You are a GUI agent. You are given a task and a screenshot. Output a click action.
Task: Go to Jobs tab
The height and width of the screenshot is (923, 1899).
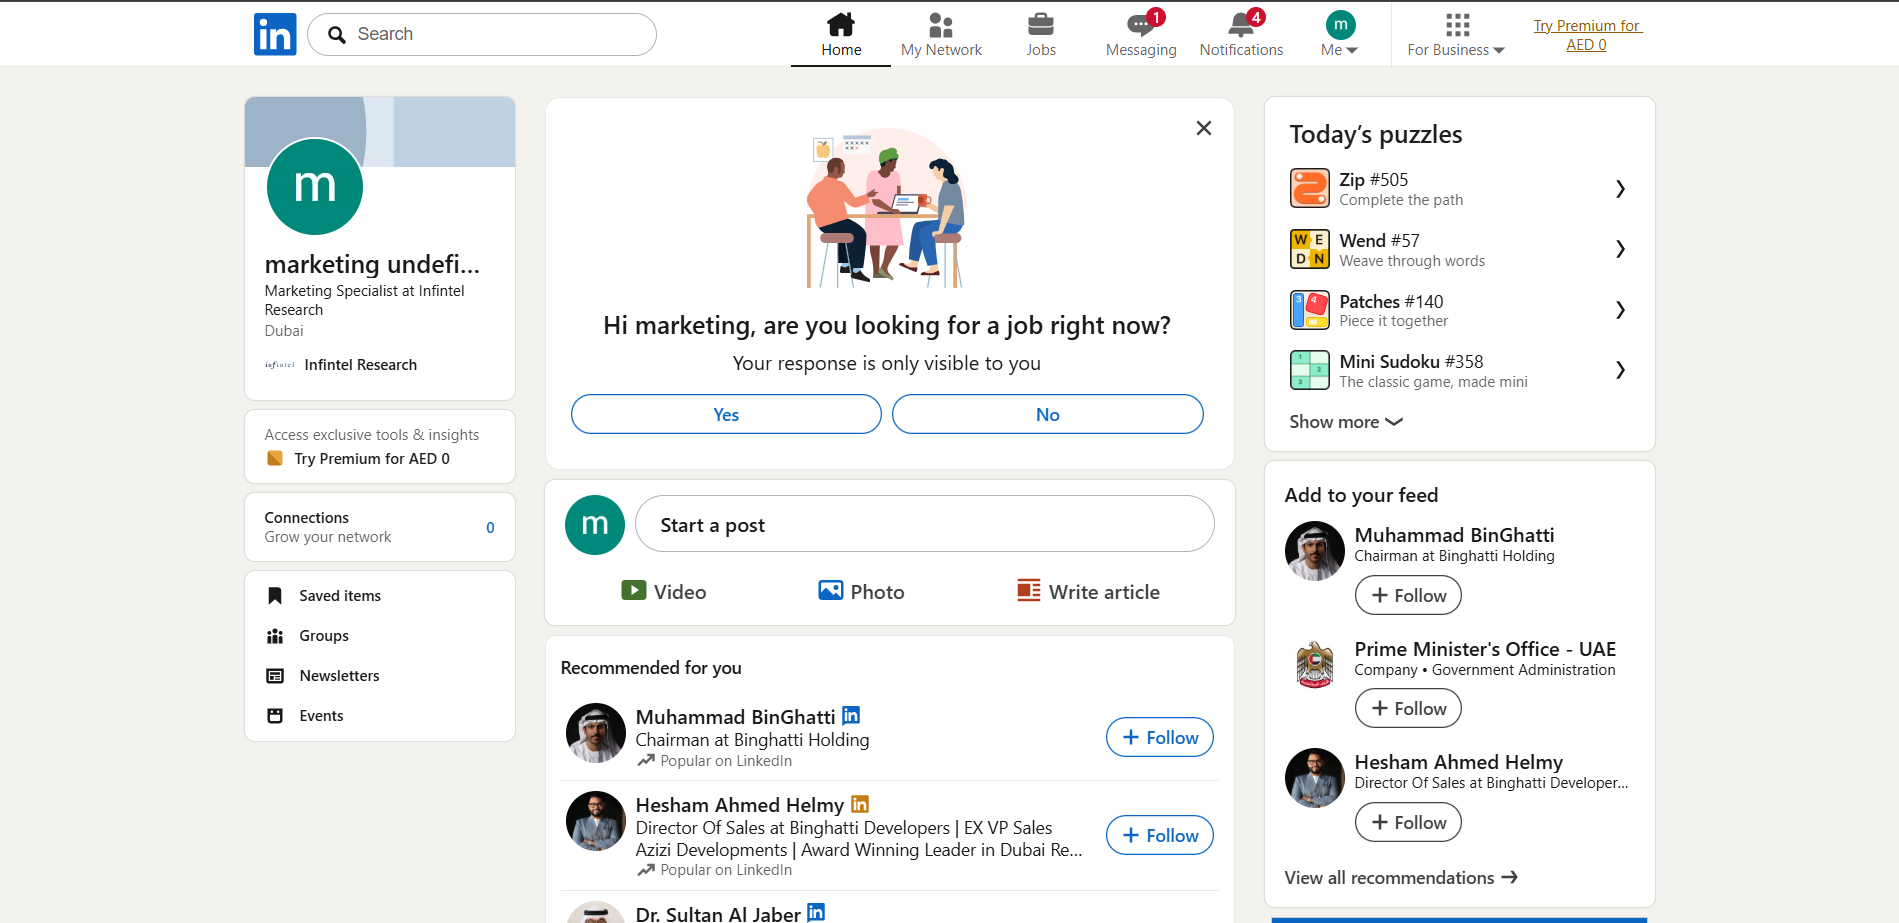pyautogui.click(x=1041, y=34)
